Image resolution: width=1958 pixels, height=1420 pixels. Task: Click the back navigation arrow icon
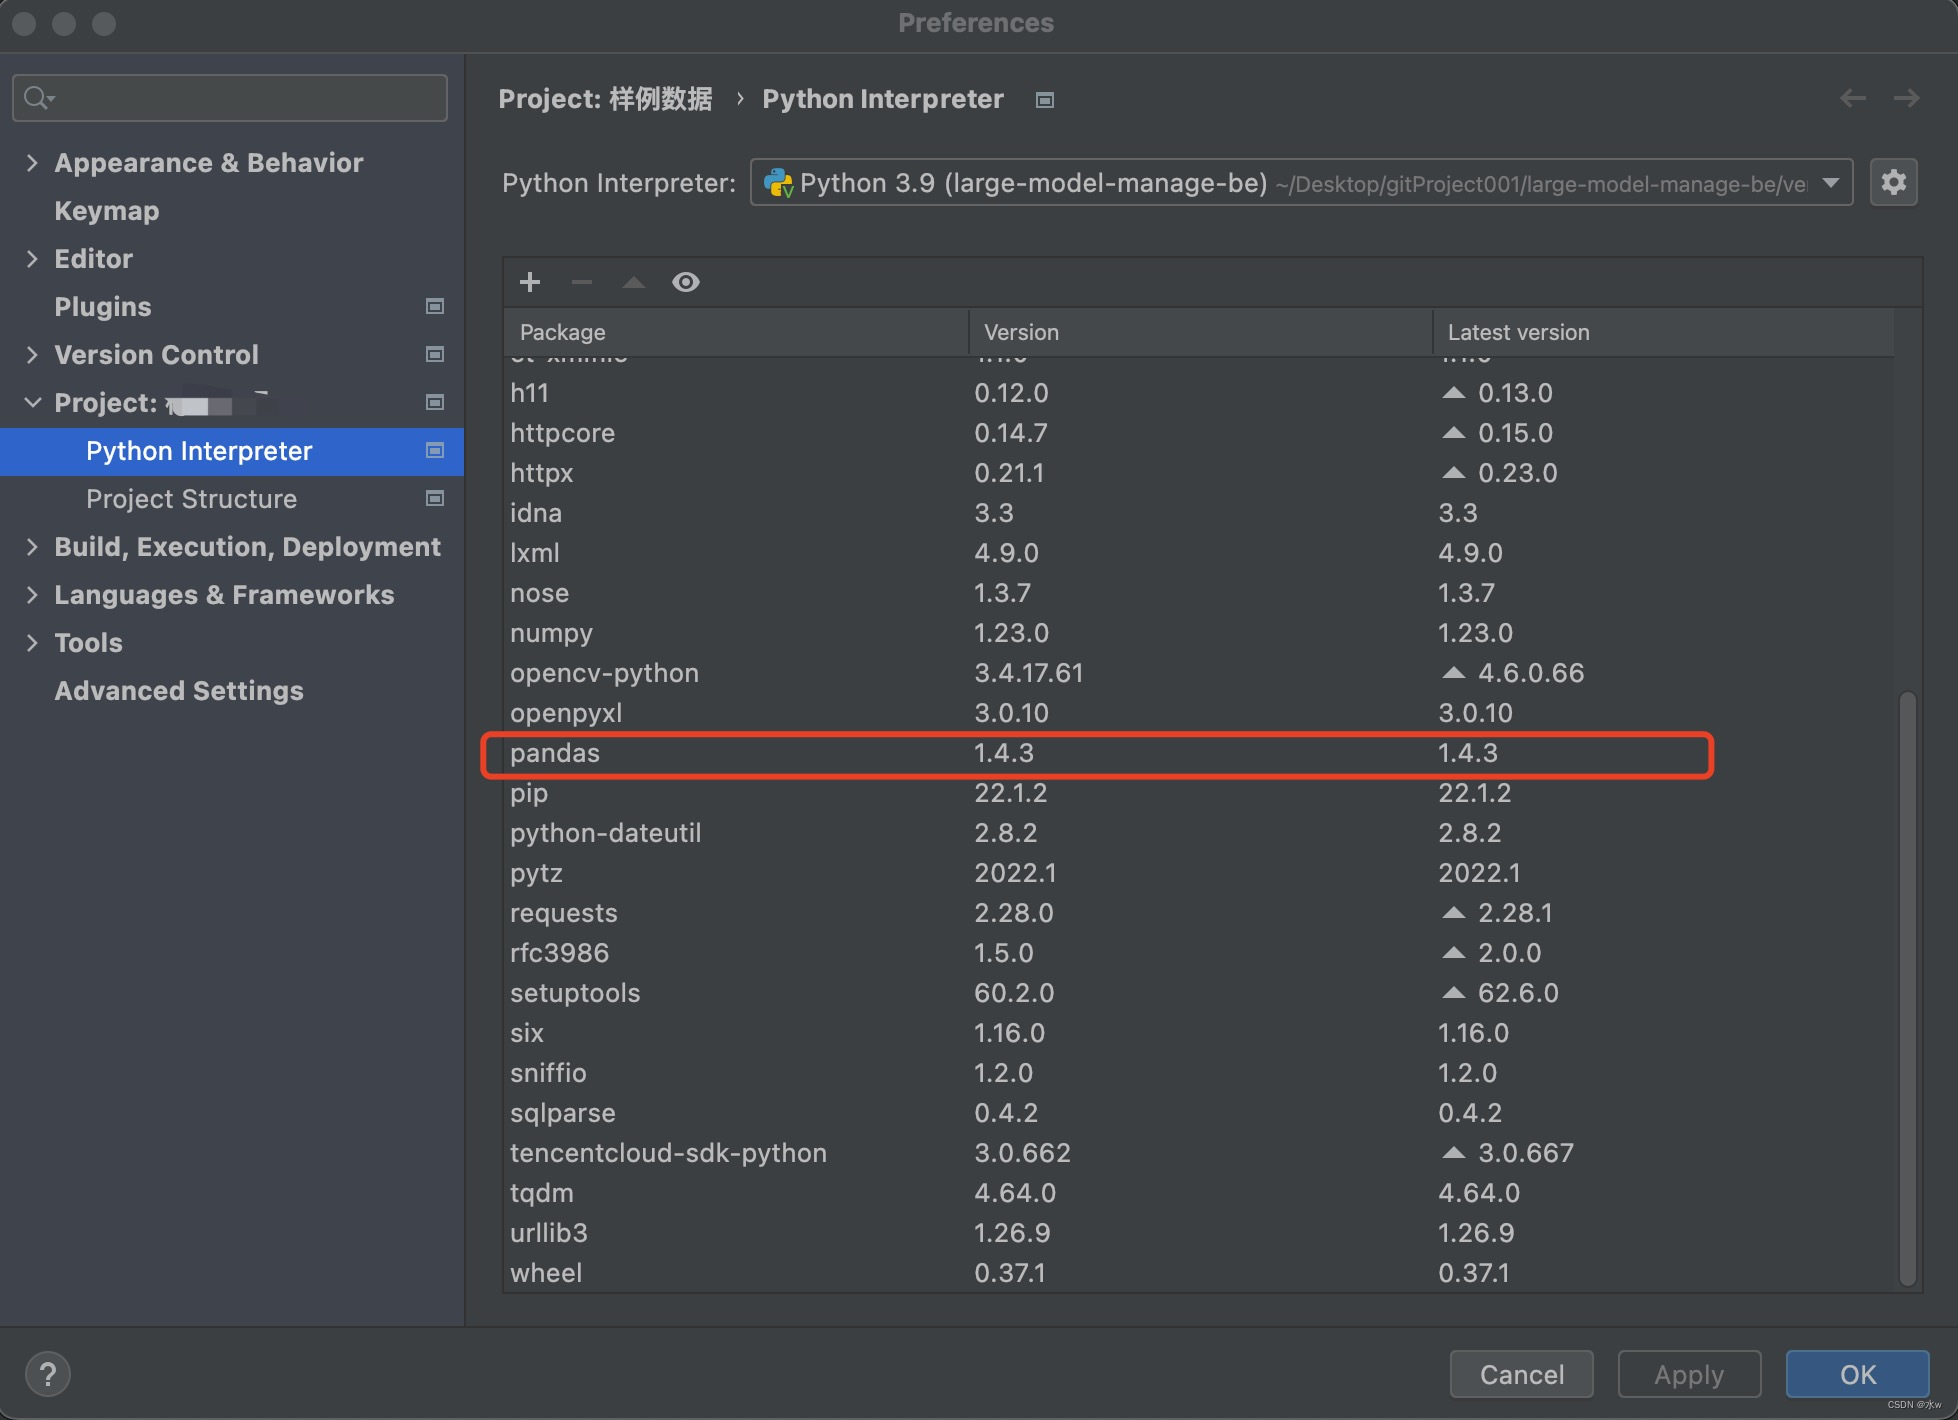[x=1853, y=100]
